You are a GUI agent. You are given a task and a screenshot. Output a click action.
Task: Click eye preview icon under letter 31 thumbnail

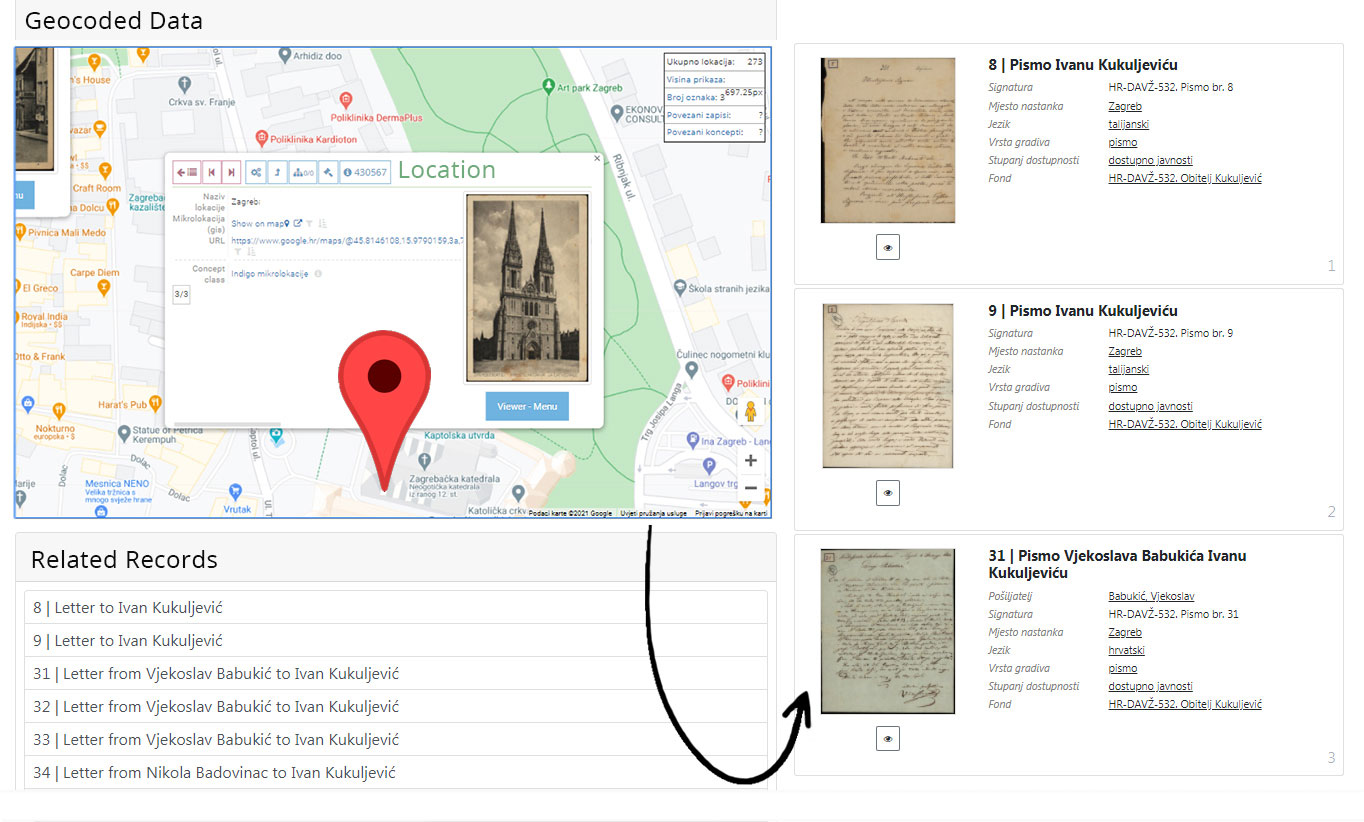click(887, 739)
